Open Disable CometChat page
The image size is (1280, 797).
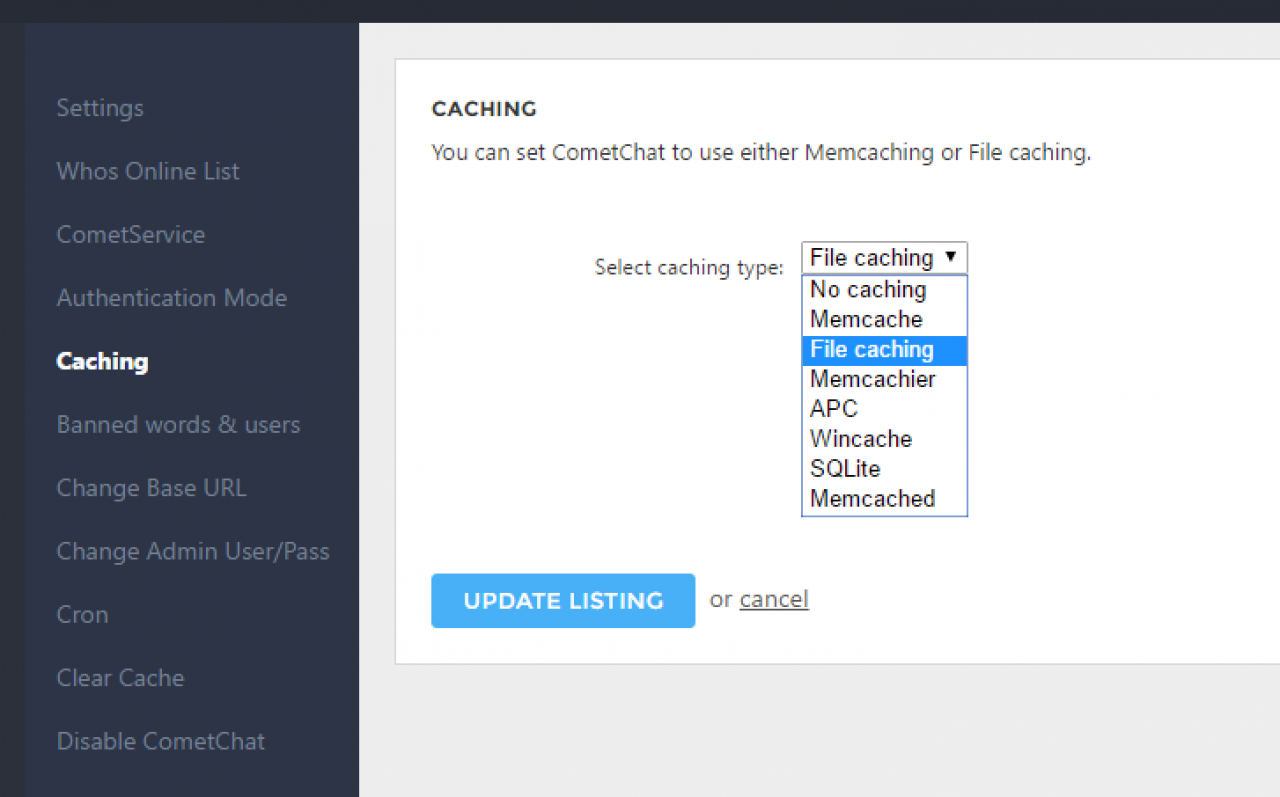point(161,741)
